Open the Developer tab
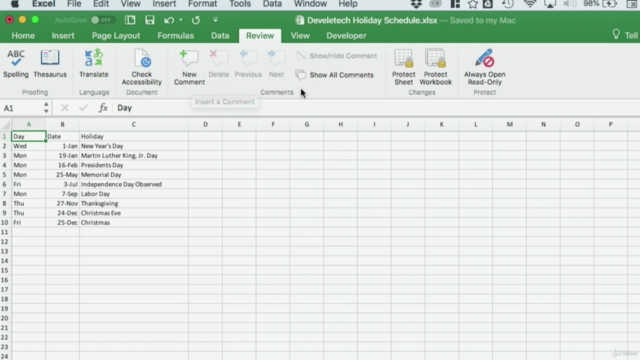 [346, 36]
